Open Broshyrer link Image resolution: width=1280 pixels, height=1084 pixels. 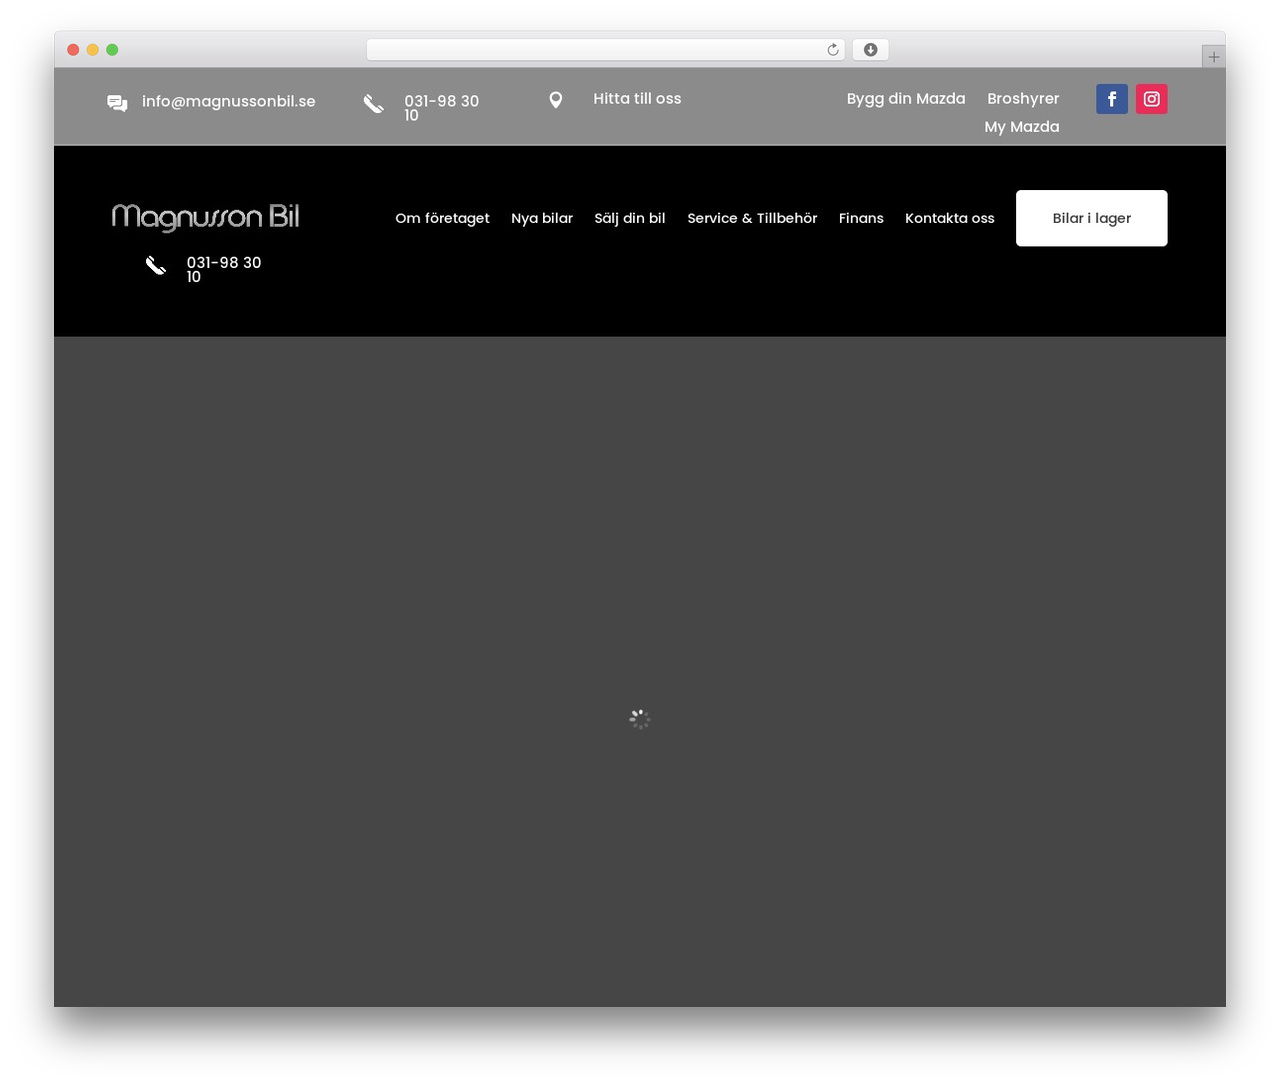pyautogui.click(x=1023, y=98)
